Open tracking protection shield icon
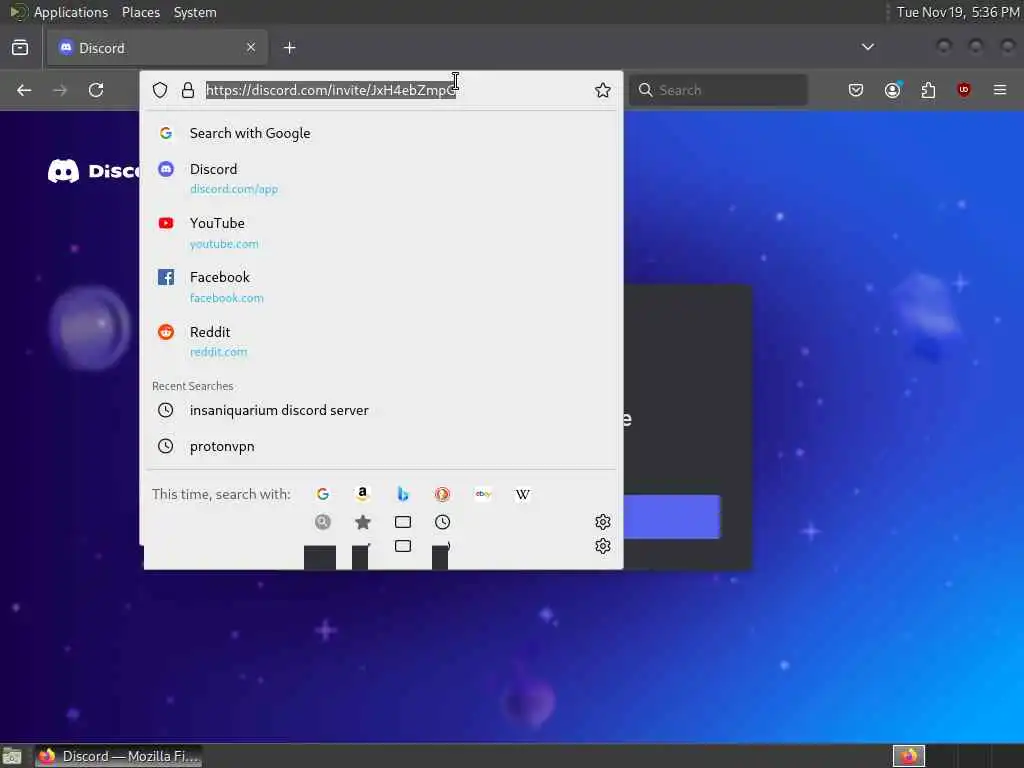 pyautogui.click(x=160, y=90)
